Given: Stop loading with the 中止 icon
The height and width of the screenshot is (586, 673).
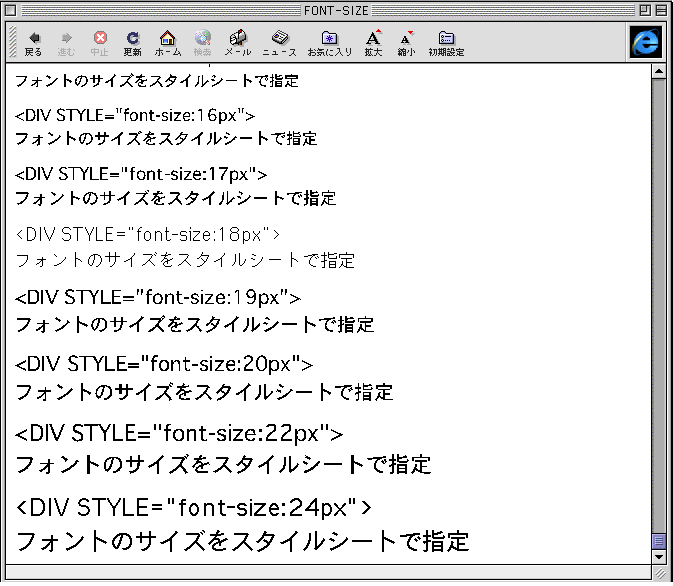Looking at the screenshot, I should (x=100, y=43).
